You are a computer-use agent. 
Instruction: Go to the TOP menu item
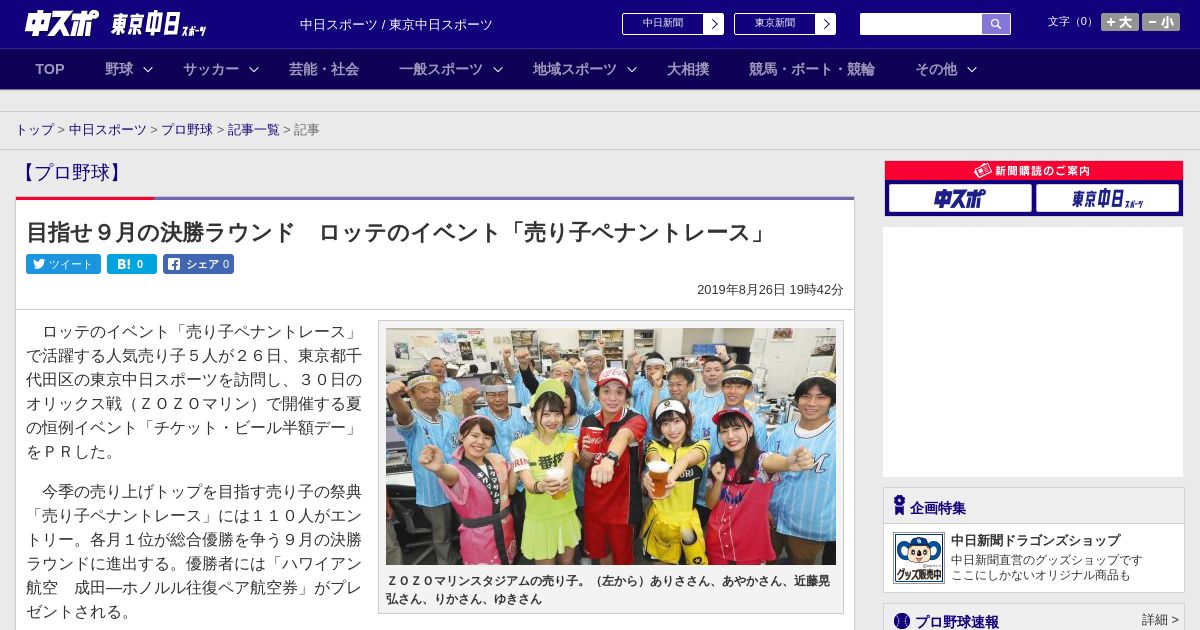coord(50,69)
